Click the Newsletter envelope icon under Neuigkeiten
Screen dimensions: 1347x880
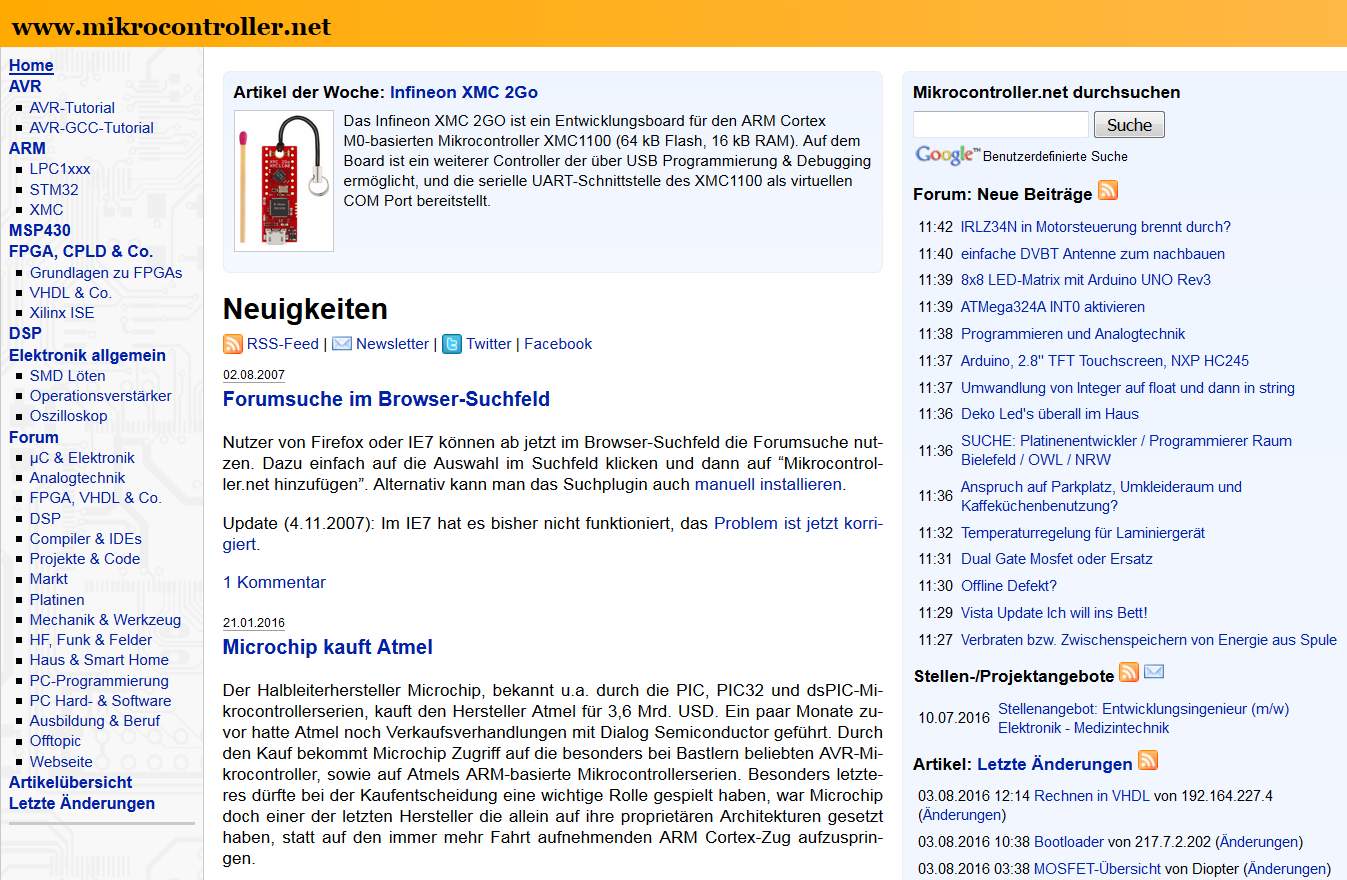pos(342,344)
